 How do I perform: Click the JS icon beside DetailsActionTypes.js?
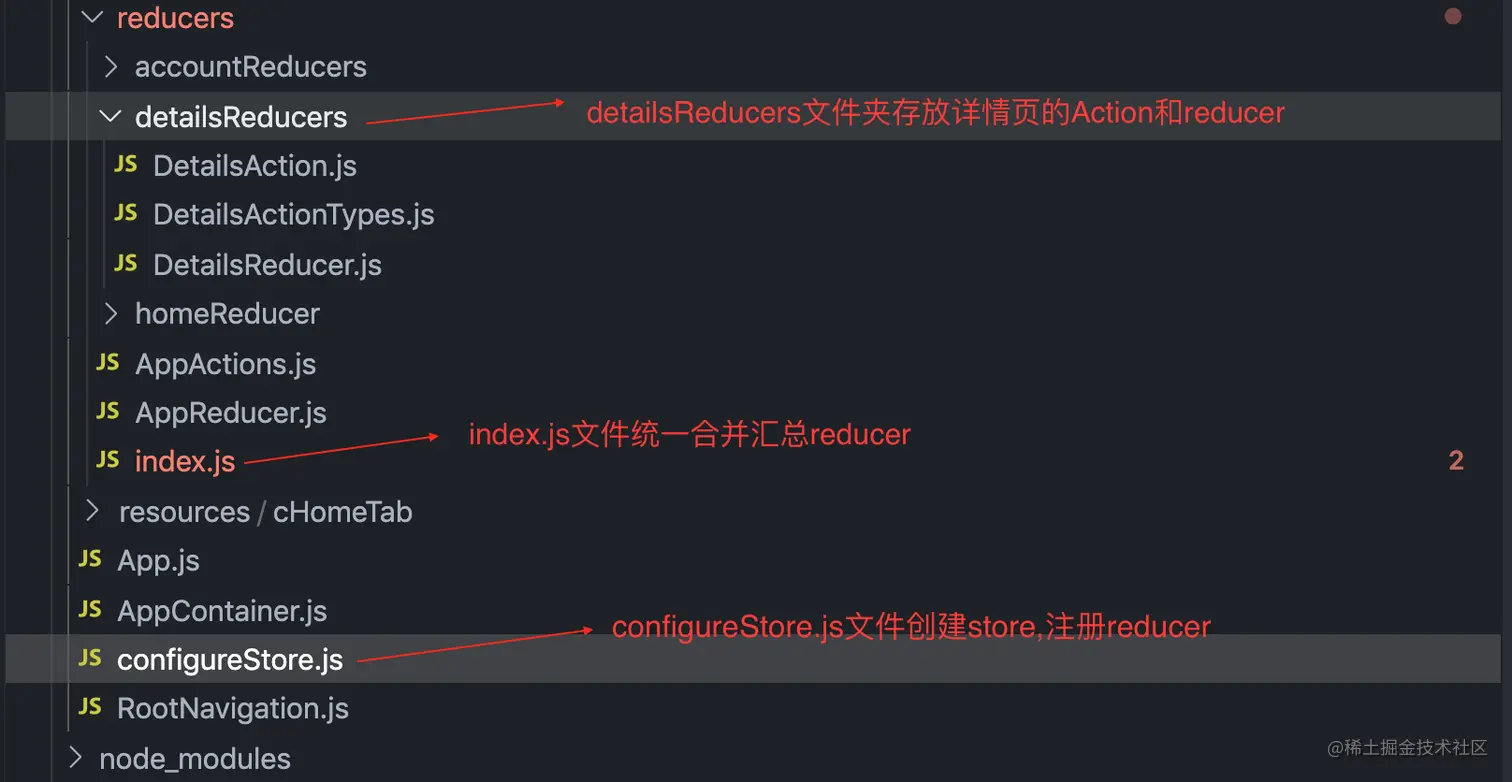(126, 214)
